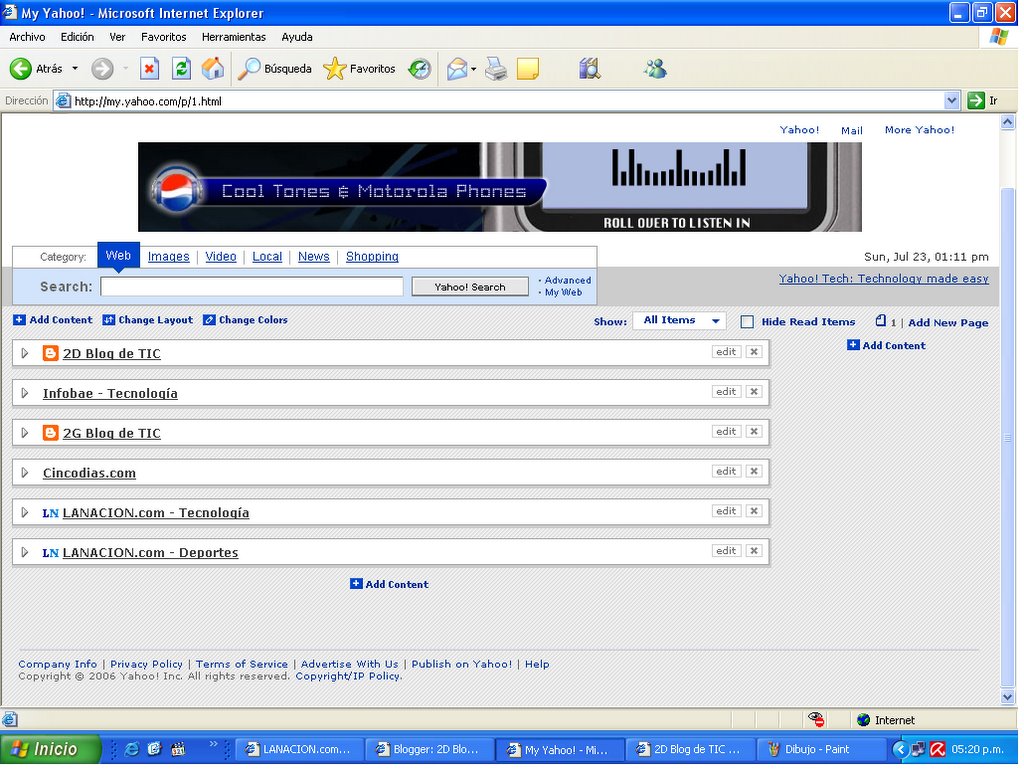
Task: Click the Advanced search link
Action: click(x=568, y=280)
